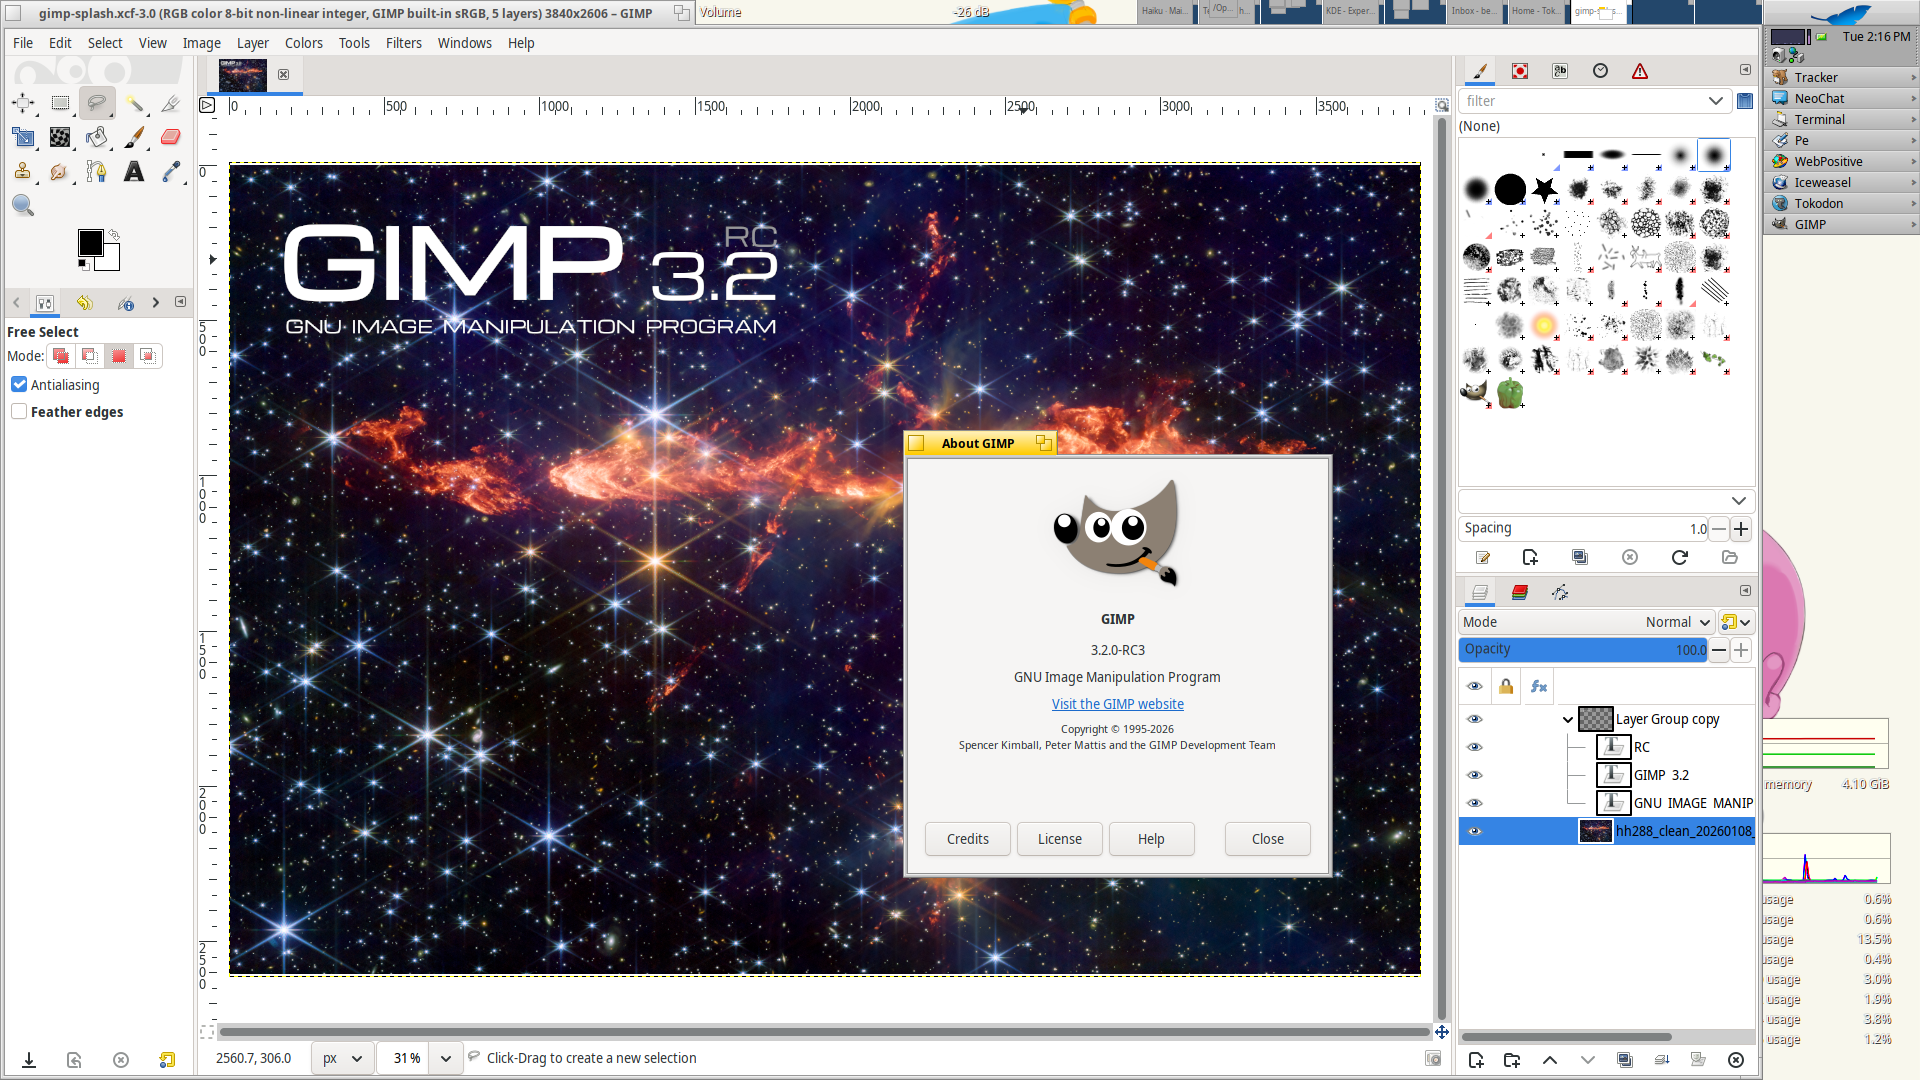This screenshot has width=1920, height=1080.
Task: Click the Credits button in About GIMP
Action: pos(966,838)
